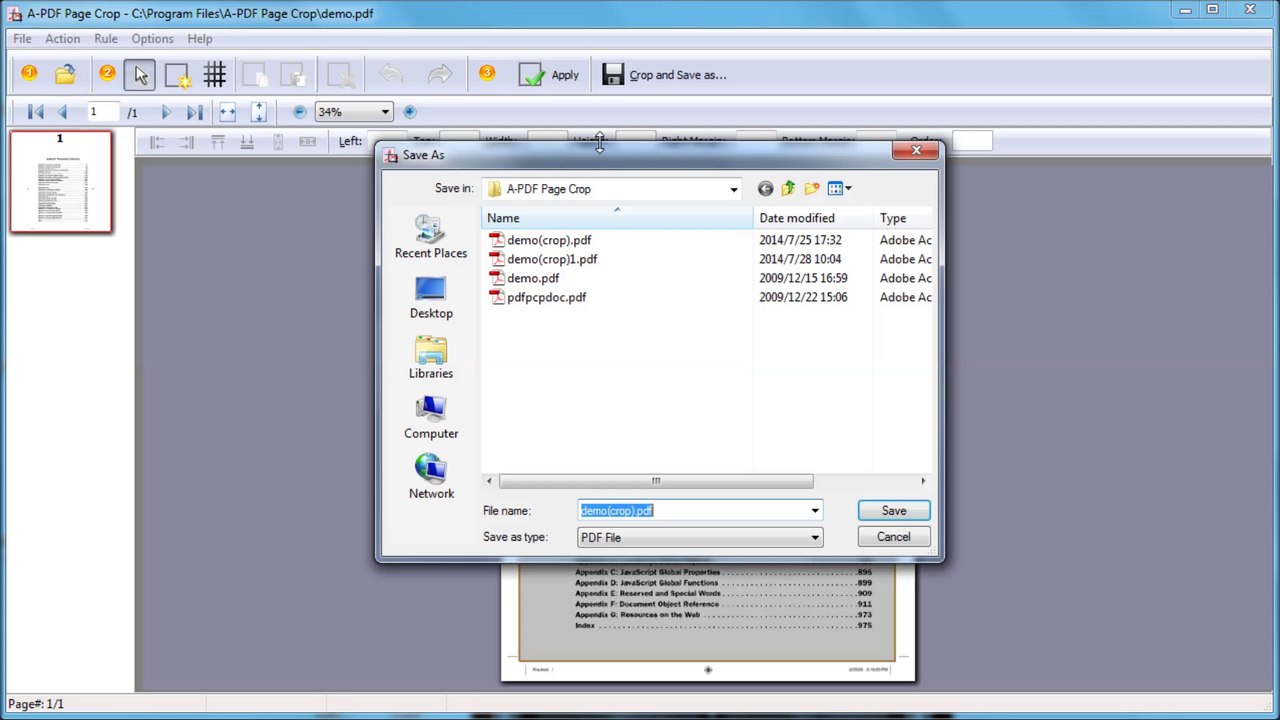Open the Action menu

tap(62, 39)
